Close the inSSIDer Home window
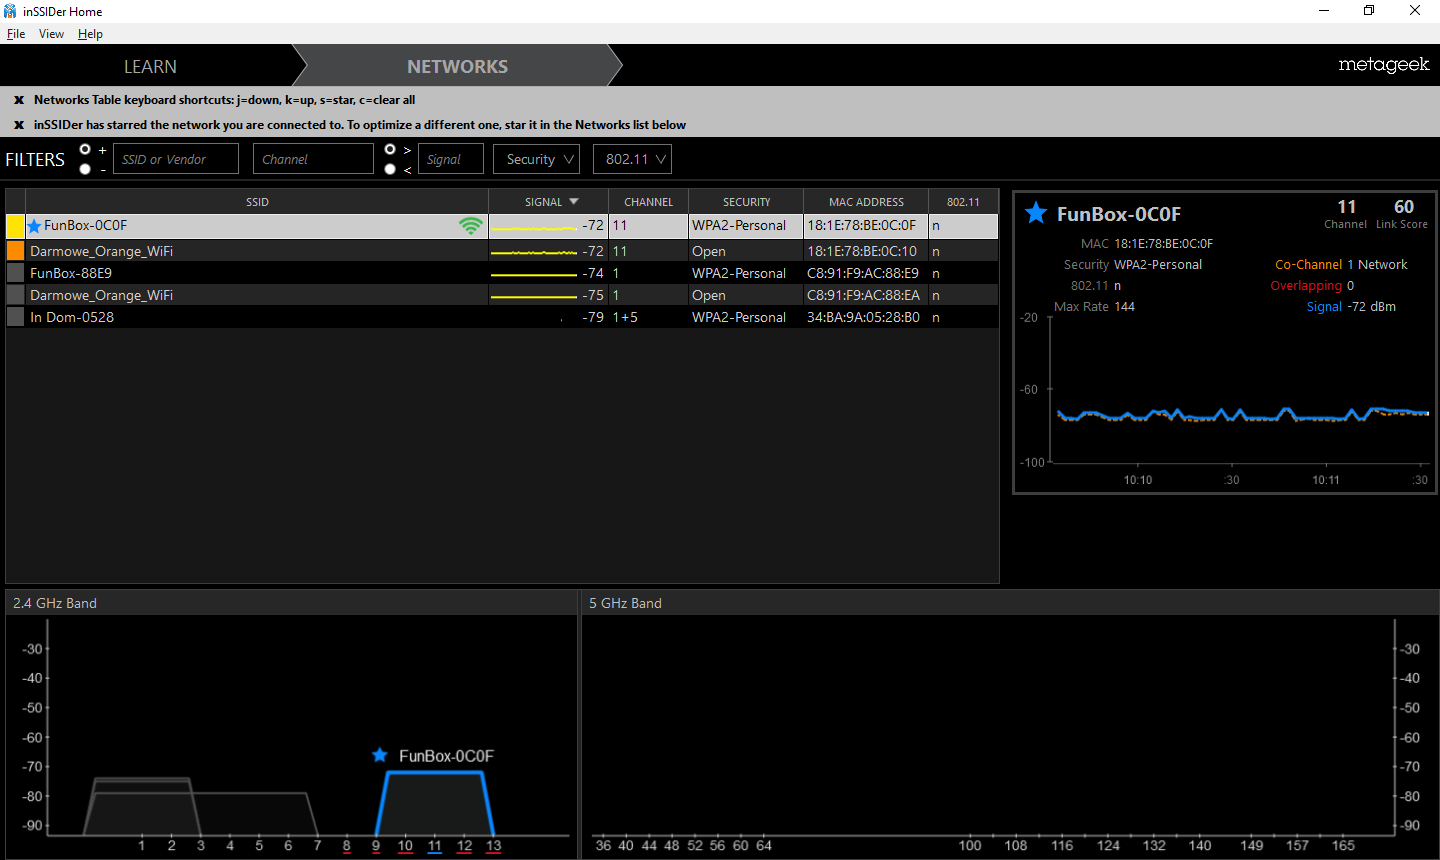The width and height of the screenshot is (1440, 860). point(1415,11)
